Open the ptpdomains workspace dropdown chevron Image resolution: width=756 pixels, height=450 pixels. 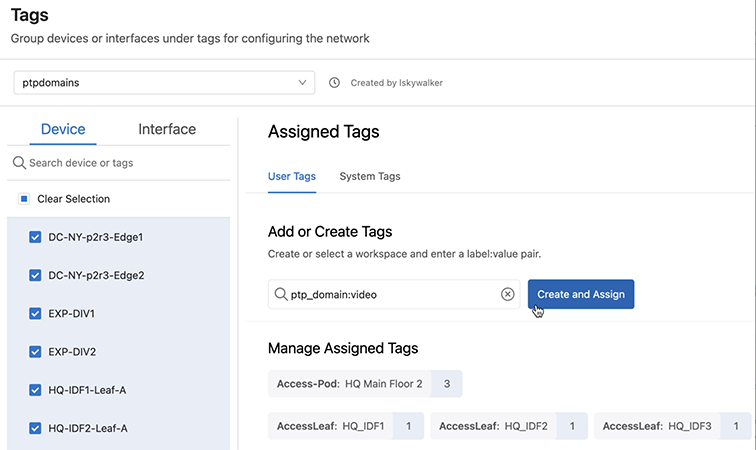coord(302,82)
